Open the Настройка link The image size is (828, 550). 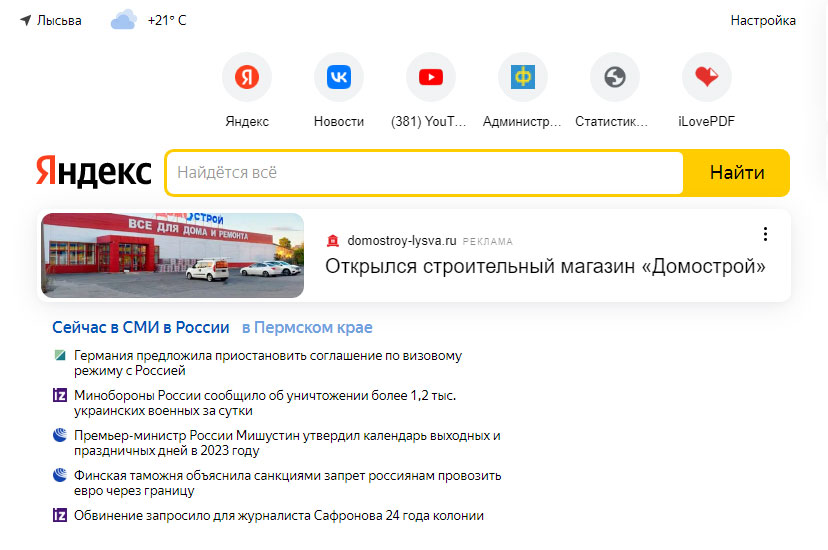click(763, 21)
